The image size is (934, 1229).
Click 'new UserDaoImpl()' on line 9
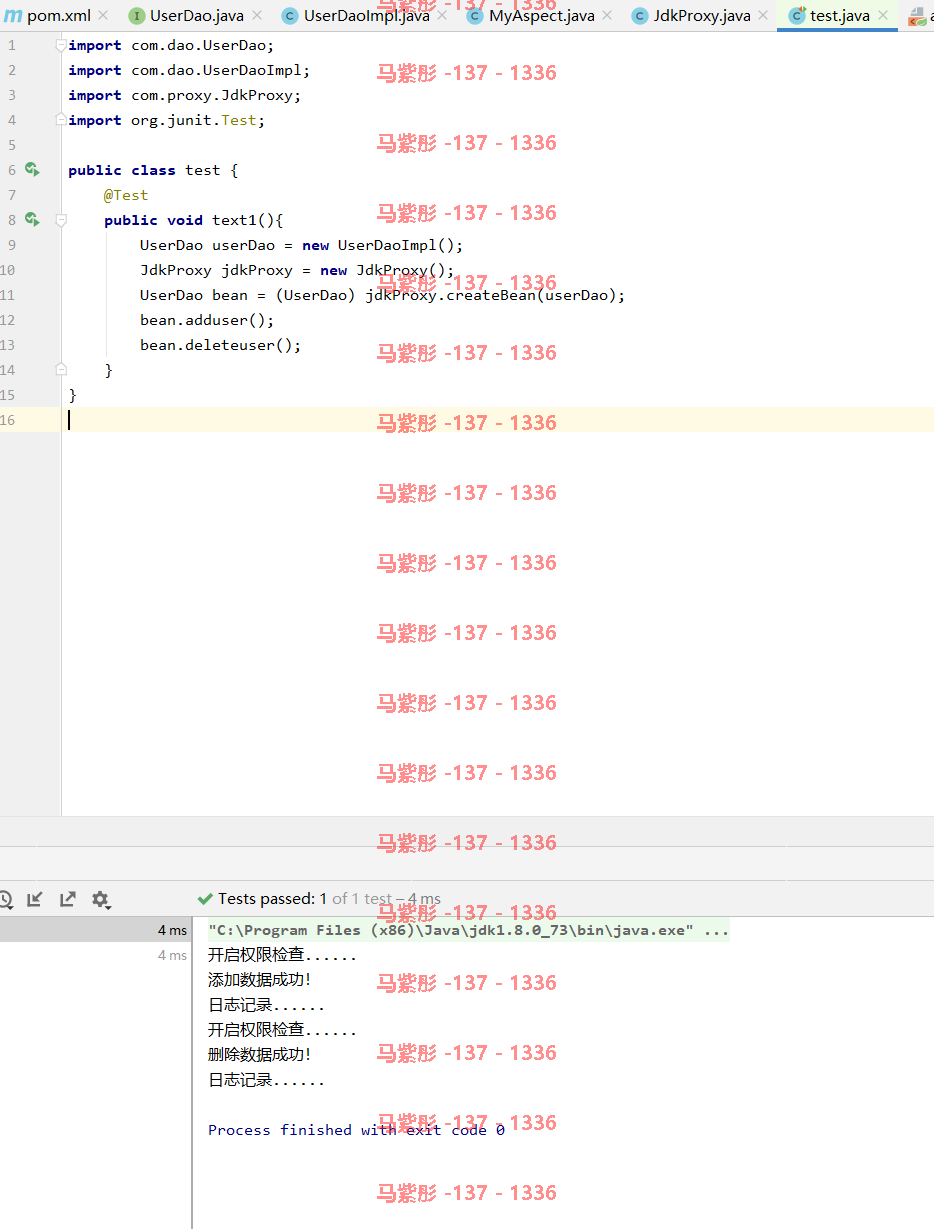coord(378,245)
